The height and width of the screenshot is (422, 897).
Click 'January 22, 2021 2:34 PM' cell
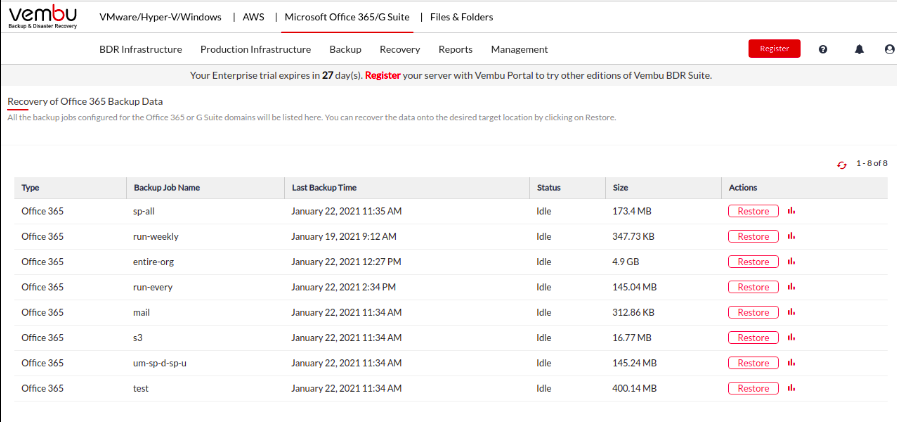coord(344,286)
